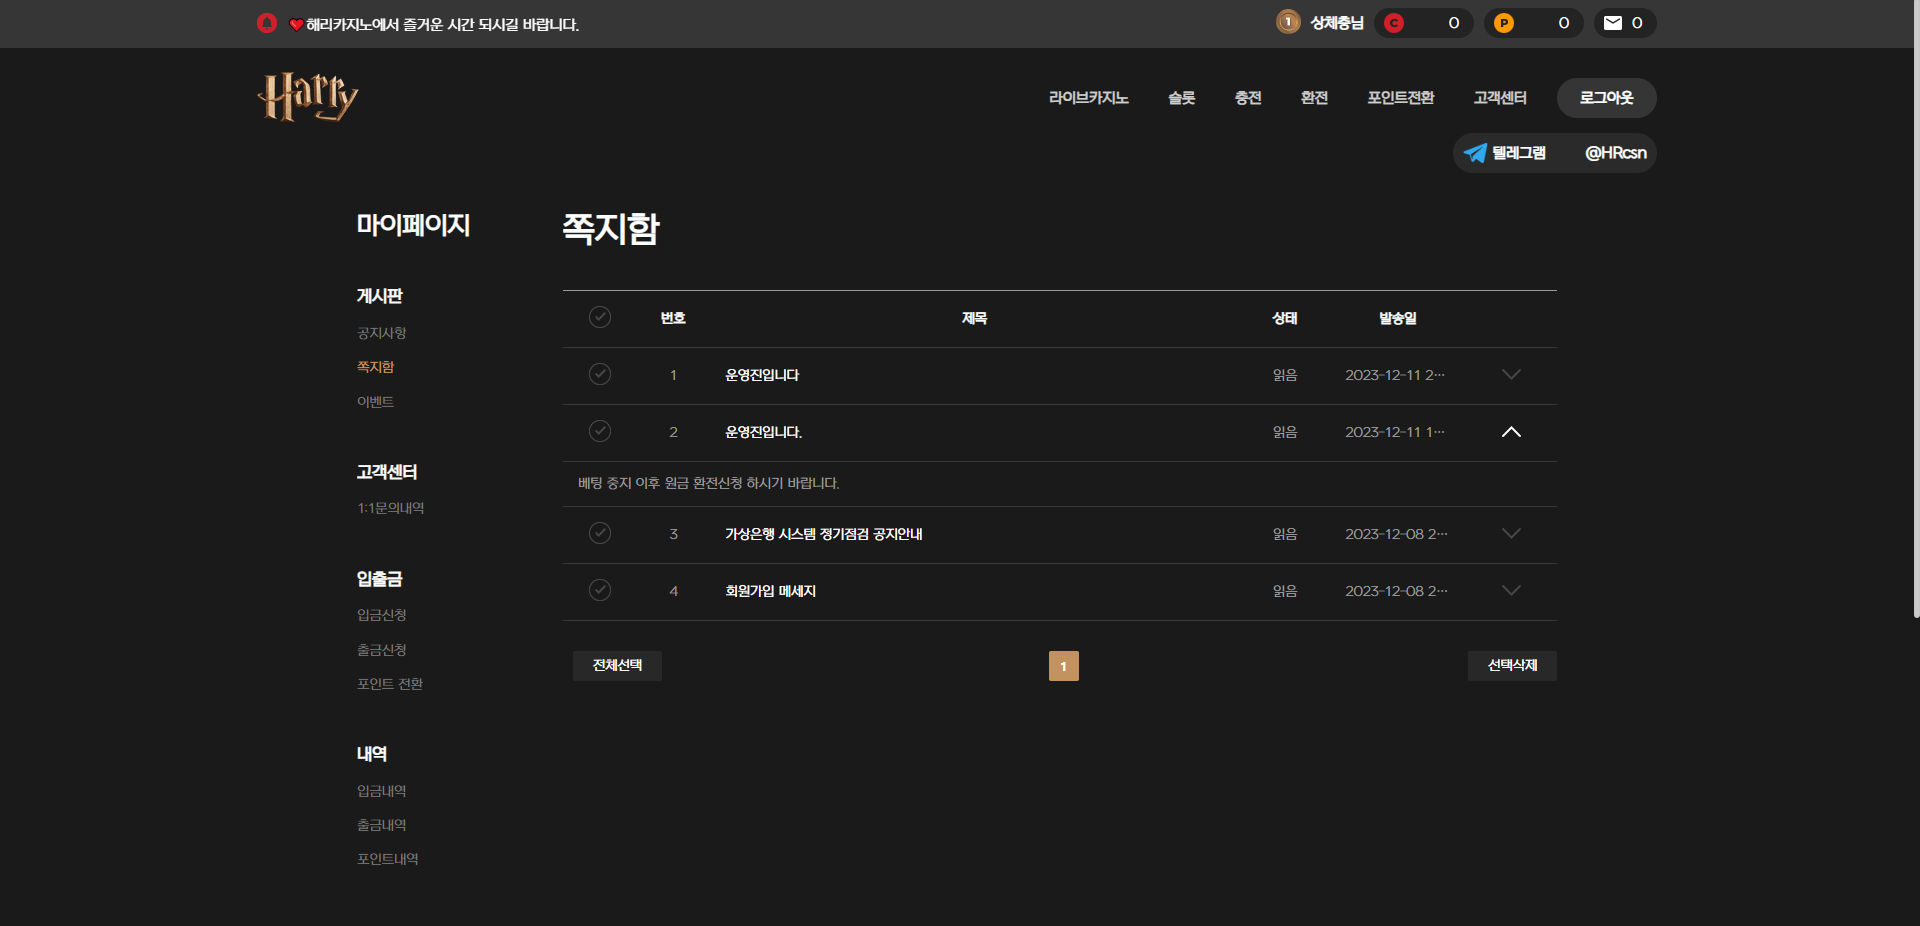Open 공지사항 in the sidebar
The width and height of the screenshot is (1920, 926).
[381, 333]
